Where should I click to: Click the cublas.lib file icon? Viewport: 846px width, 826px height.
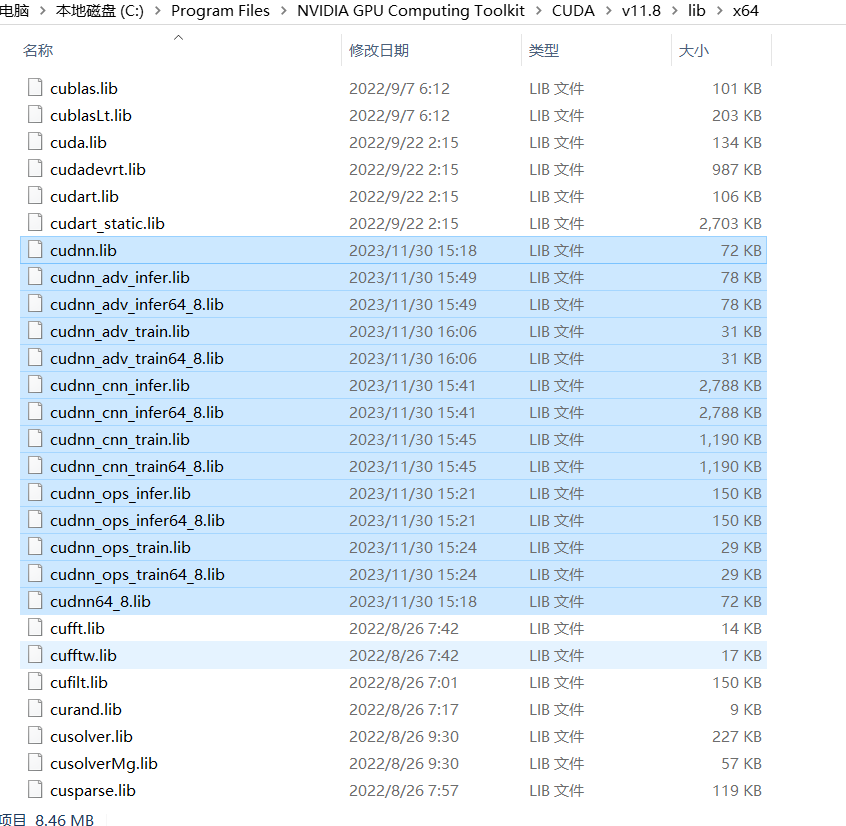pyautogui.click(x=35, y=88)
